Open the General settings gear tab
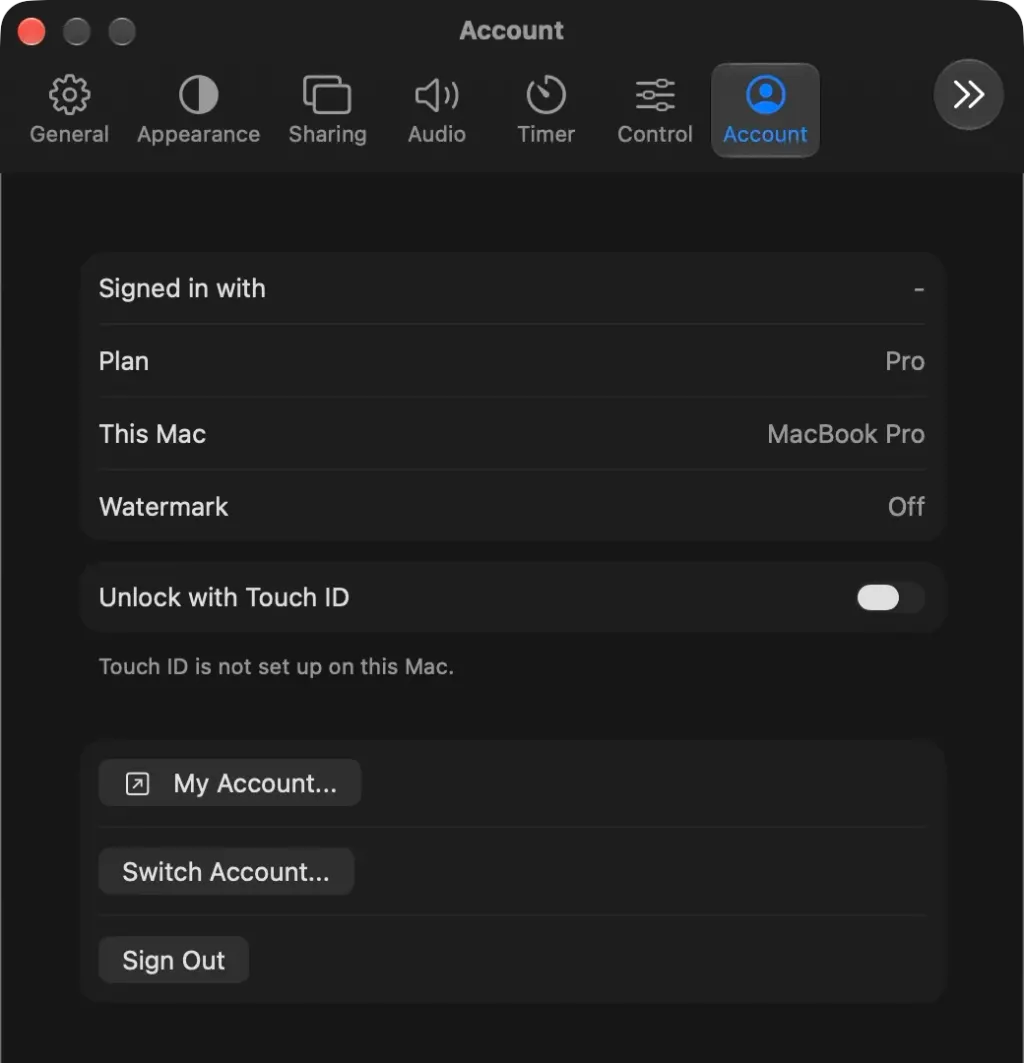The height and width of the screenshot is (1063, 1024). pos(69,110)
